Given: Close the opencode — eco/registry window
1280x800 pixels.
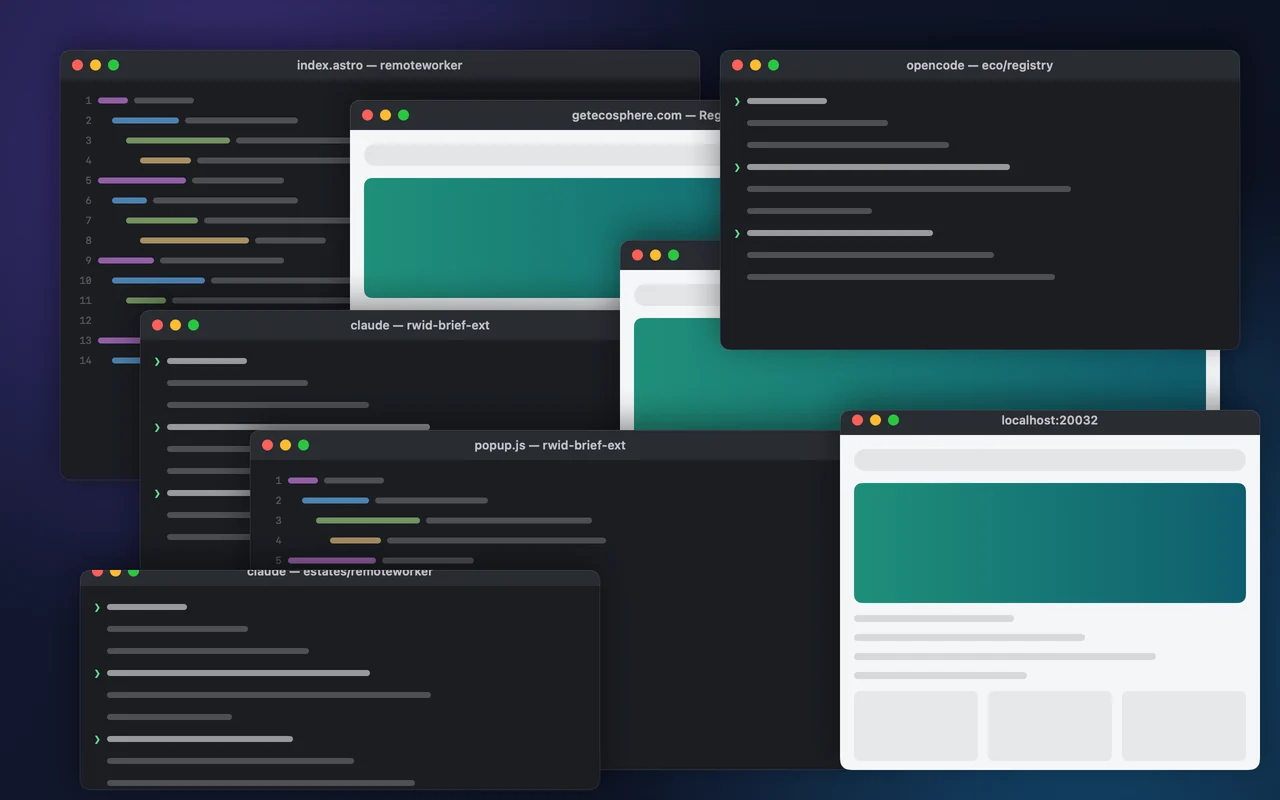Looking at the screenshot, I should tap(738, 65).
